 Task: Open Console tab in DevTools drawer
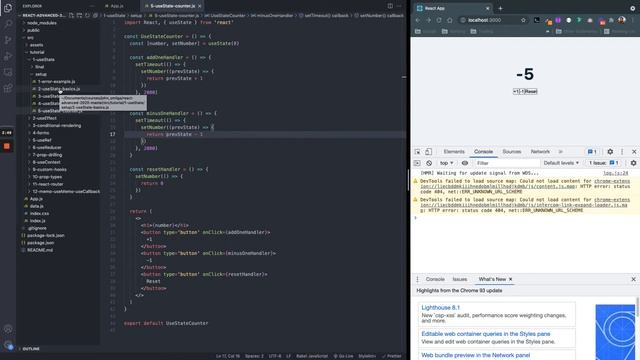click(x=435, y=279)
